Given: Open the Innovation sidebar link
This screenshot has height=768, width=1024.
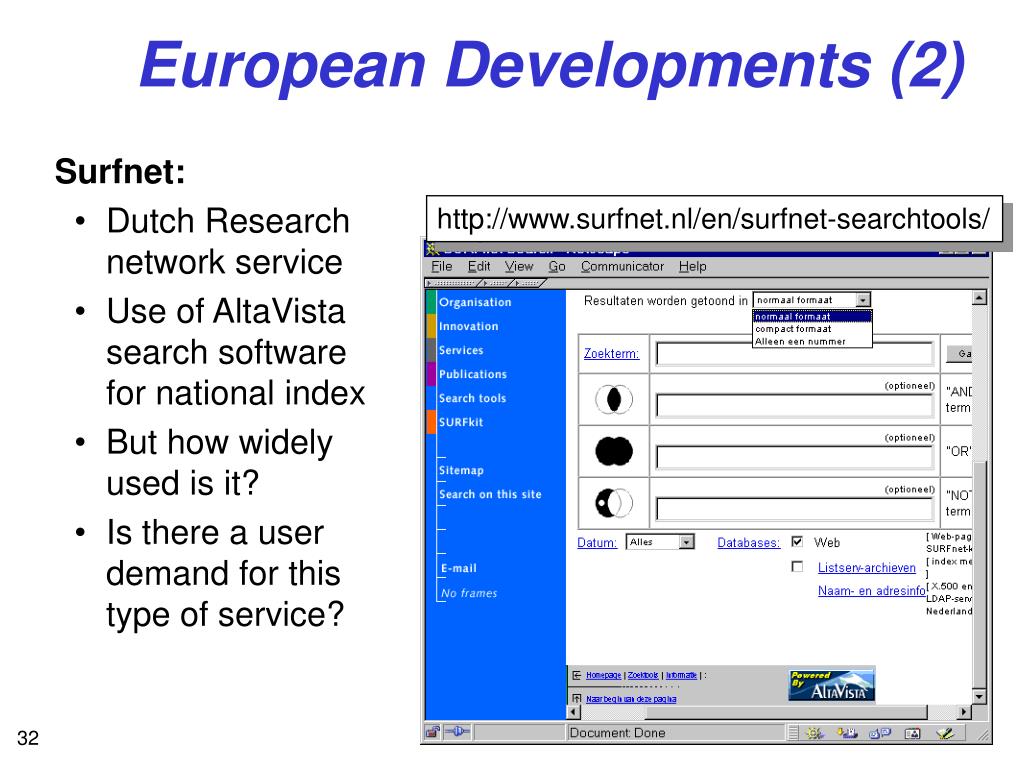Looking at the screenshot, I should (x=468, y=327).
